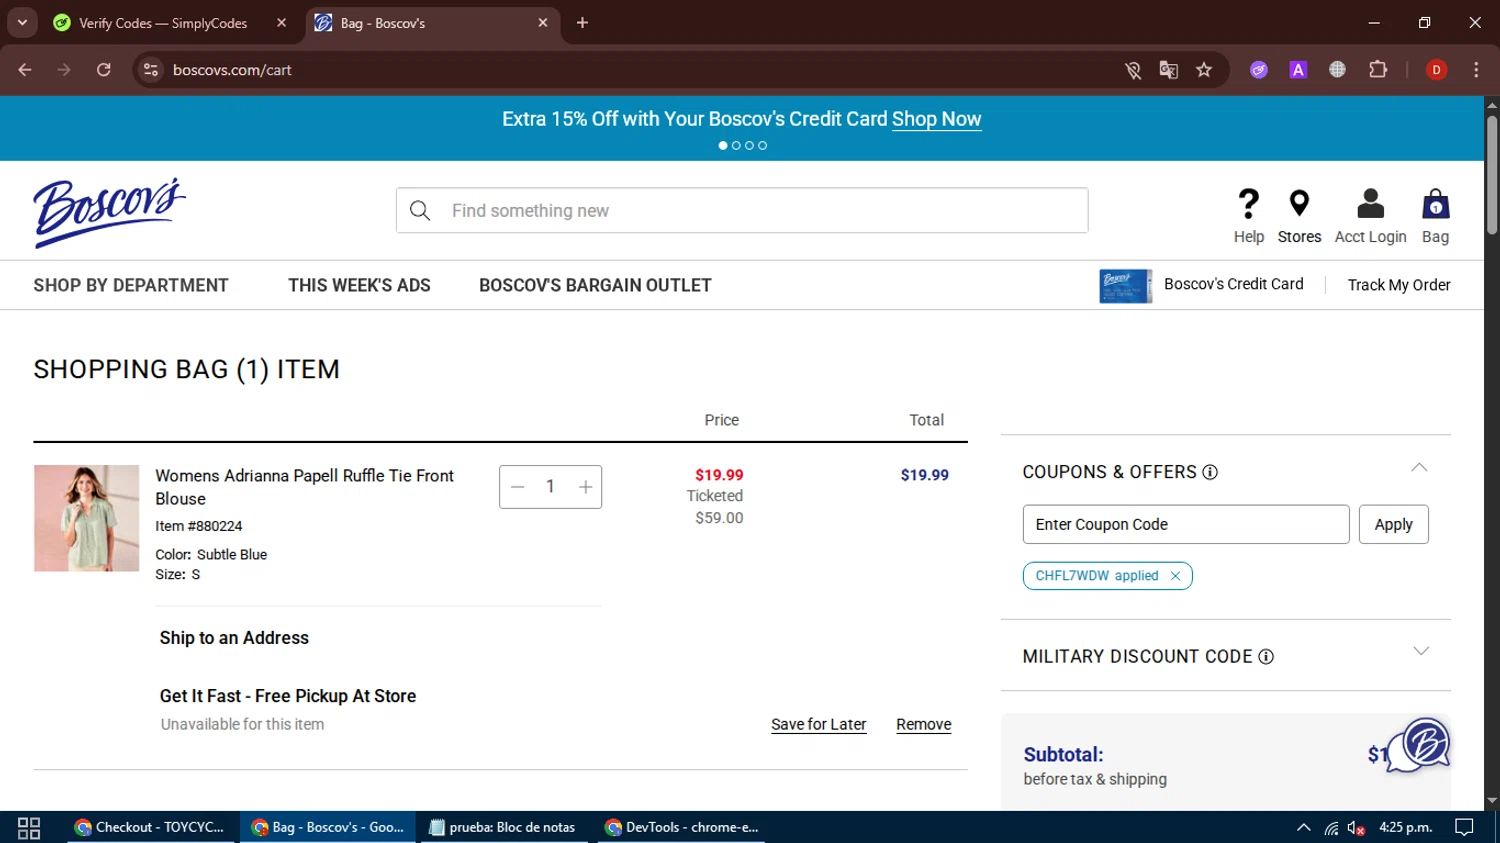Select the third banner carousel dot
This screenshot has height=843, width=1500.
(749, 146)
